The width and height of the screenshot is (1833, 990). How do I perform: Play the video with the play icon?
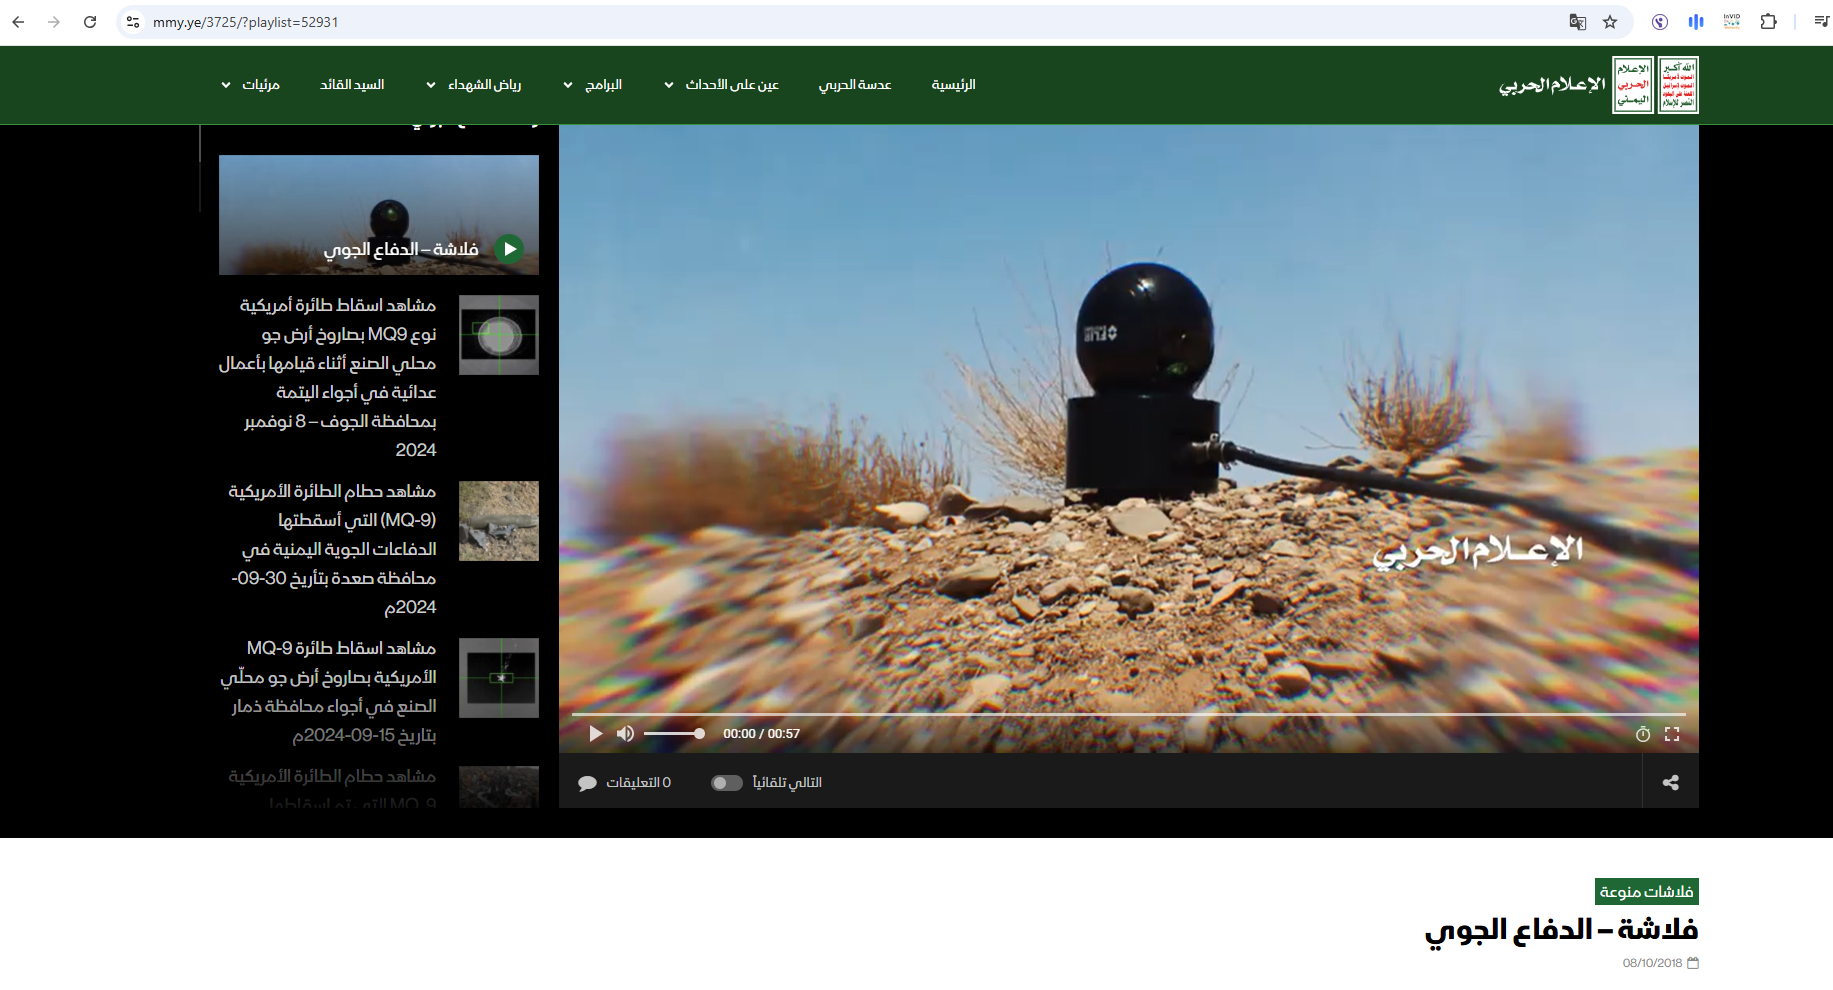click(596, 734)
